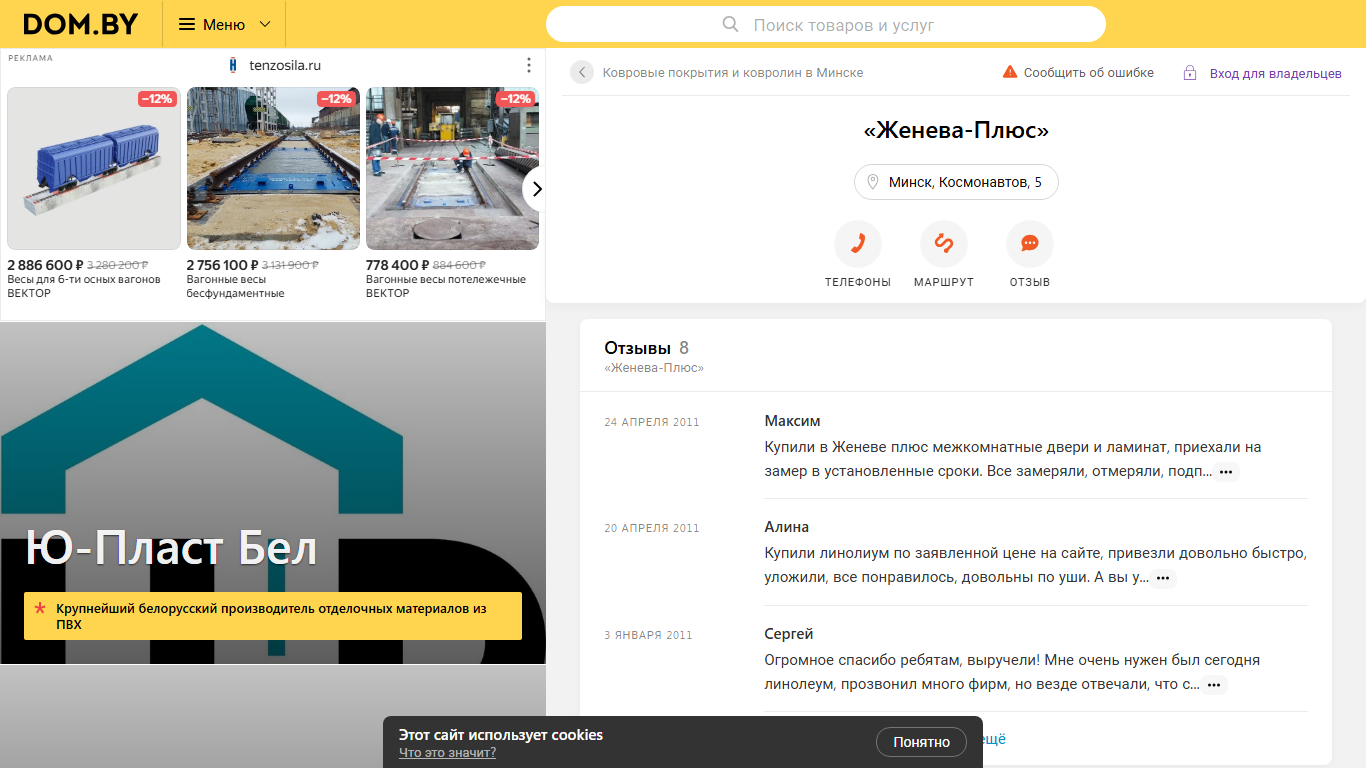
Task: Expand Максим's review with ellipsis
Action: coord(1226,472)
